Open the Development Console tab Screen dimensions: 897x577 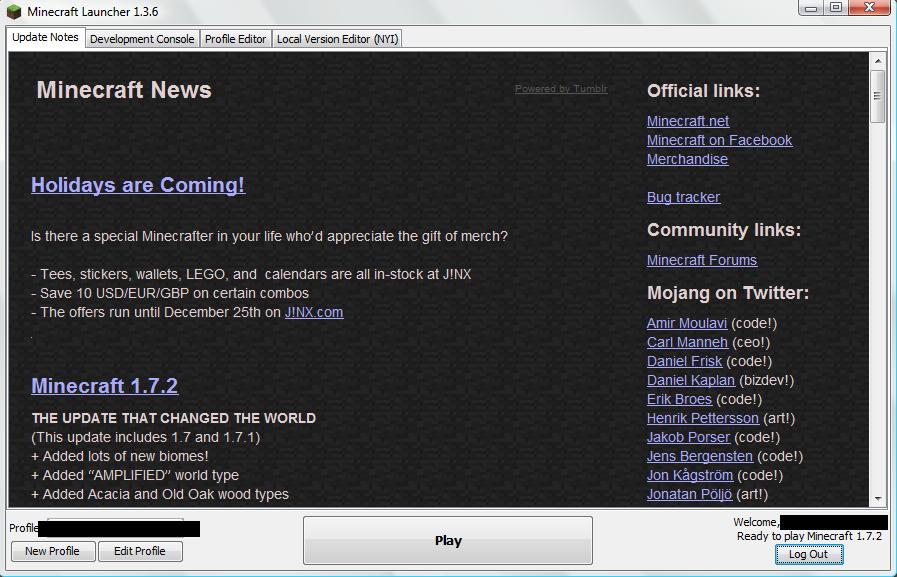click(142, 39)
